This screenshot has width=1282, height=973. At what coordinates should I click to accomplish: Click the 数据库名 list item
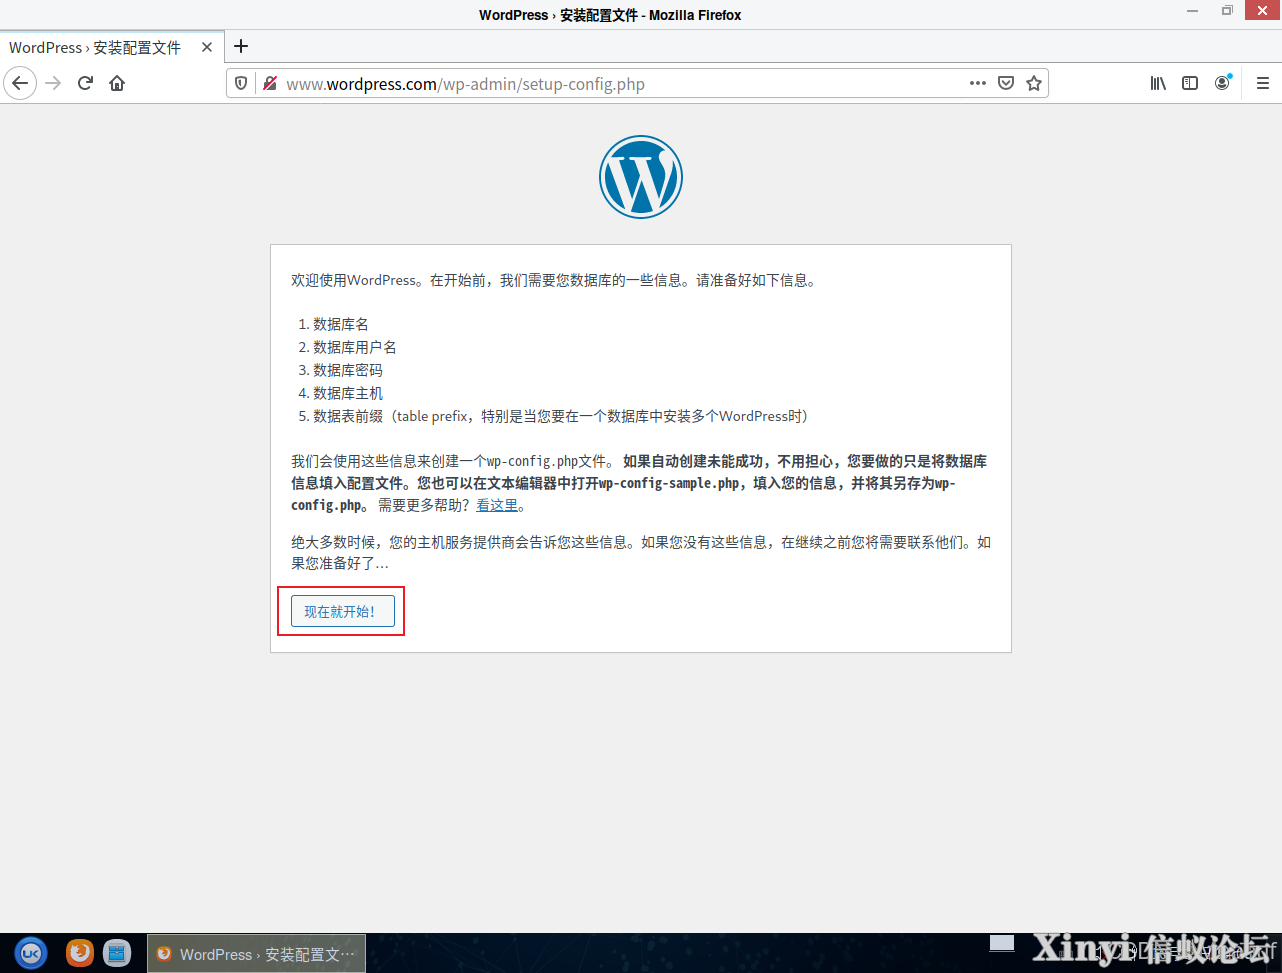[341, 324]
